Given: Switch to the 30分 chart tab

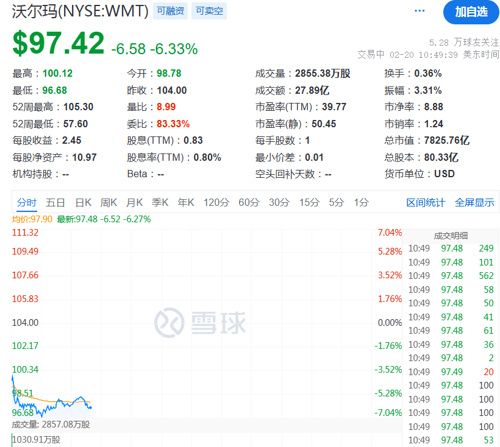Looking at the screenshot, I should coord(279,202).
